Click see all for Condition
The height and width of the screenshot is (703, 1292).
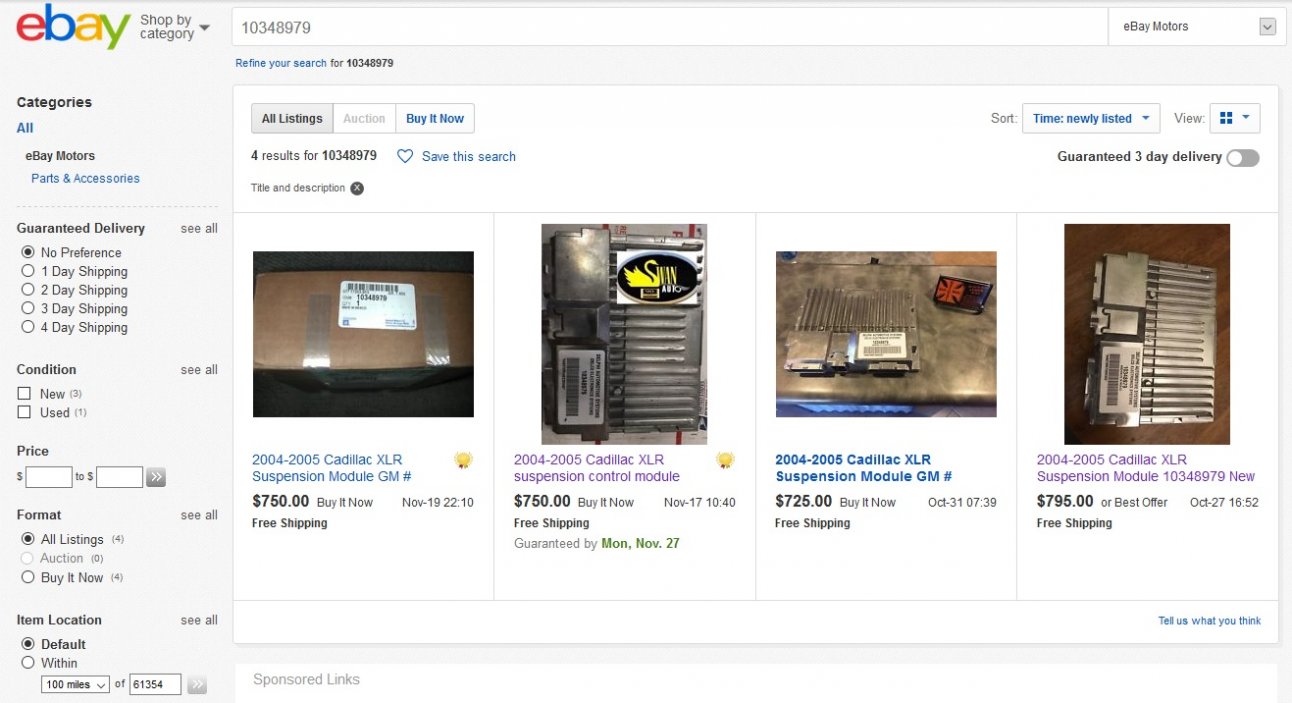click(x=199, y=370)
